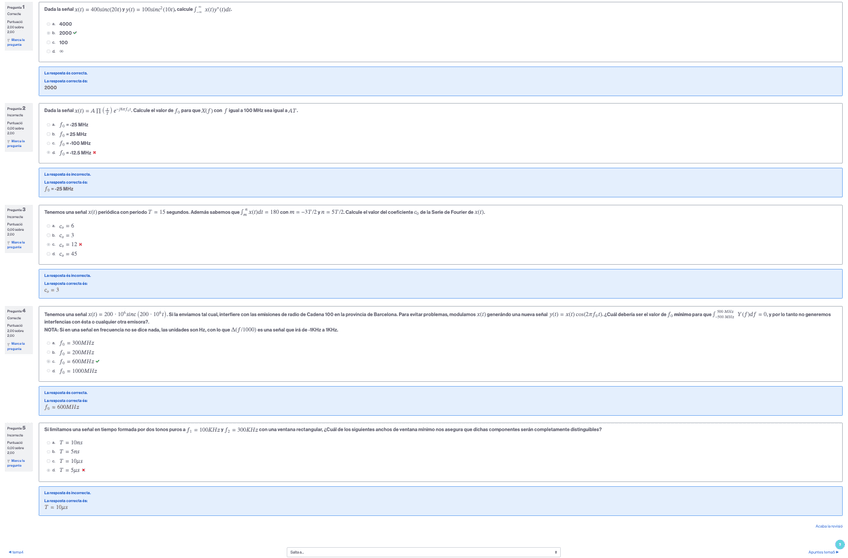Select c0 = 45 option in question 3
Viewport: 848px width, 558px height.
[x=48, y=254]
